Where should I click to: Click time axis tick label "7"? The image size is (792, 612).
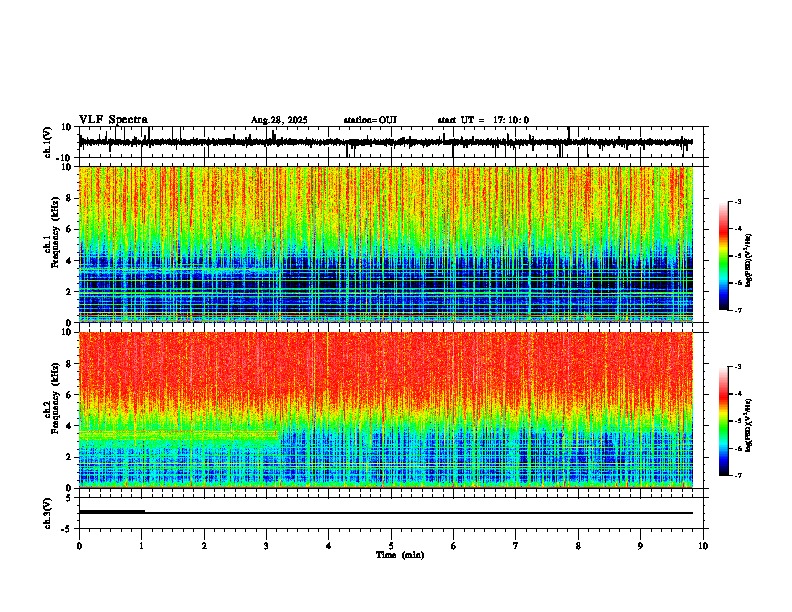click(x=516, y=546)
